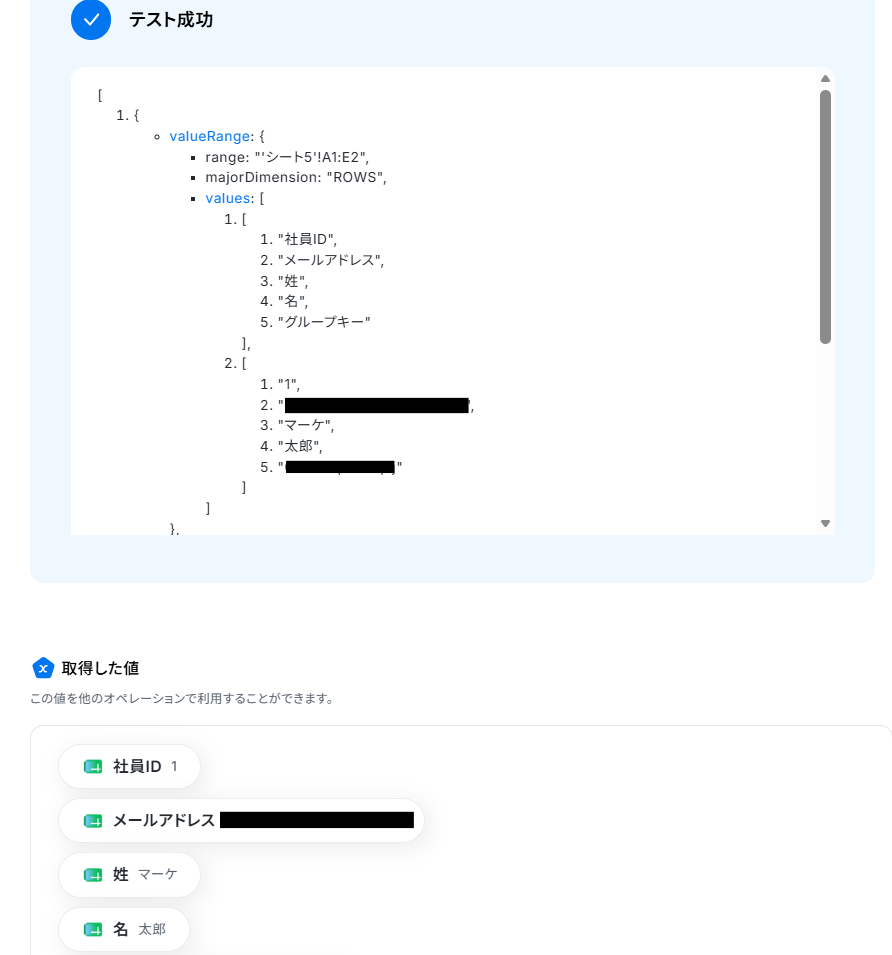Click the blue pentagon icon beside 取得した値
The image size is (892, 955).
pos(43,668)
